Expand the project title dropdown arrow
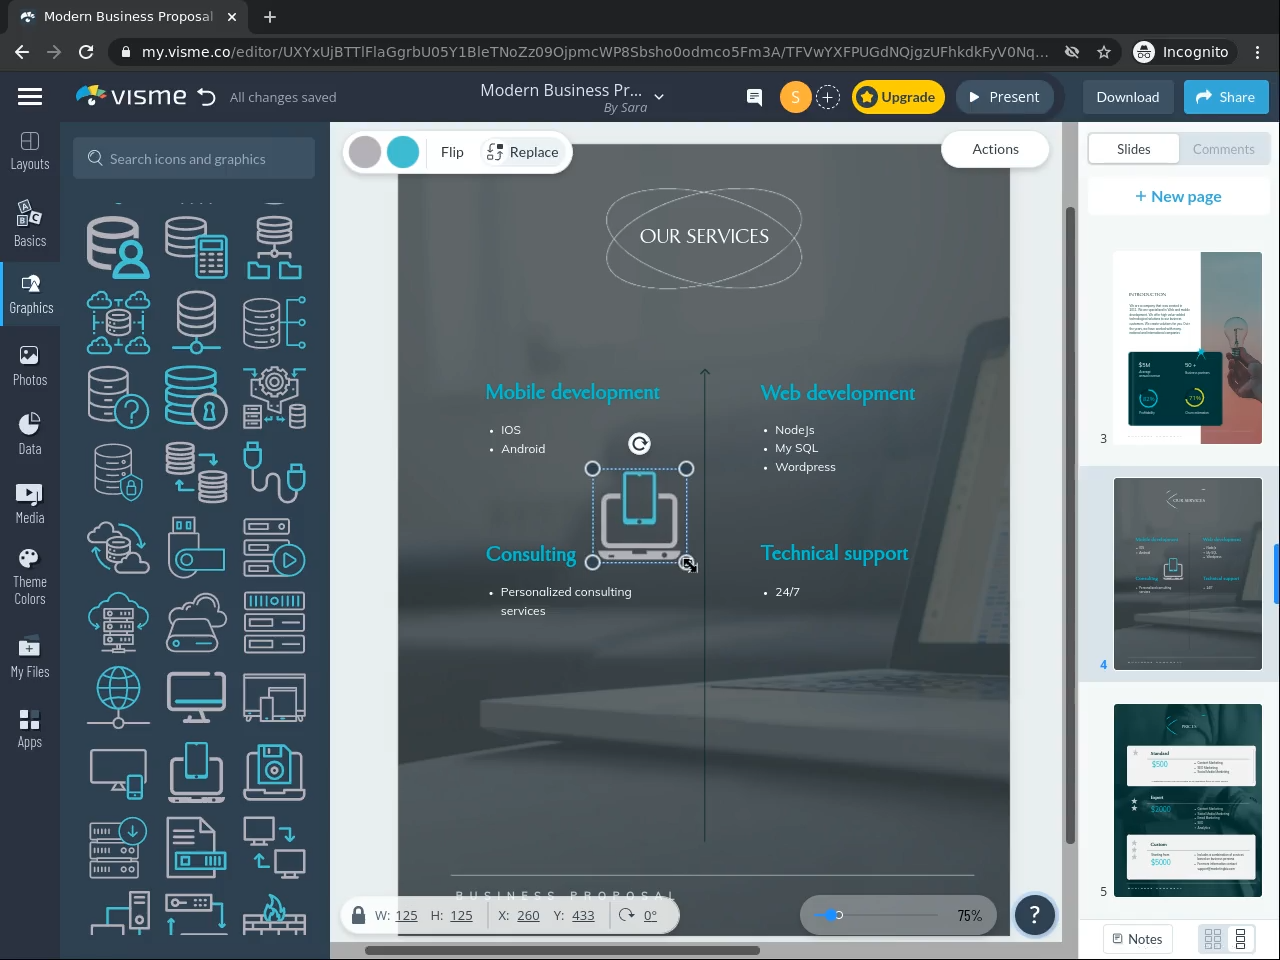 pos(659,97)
